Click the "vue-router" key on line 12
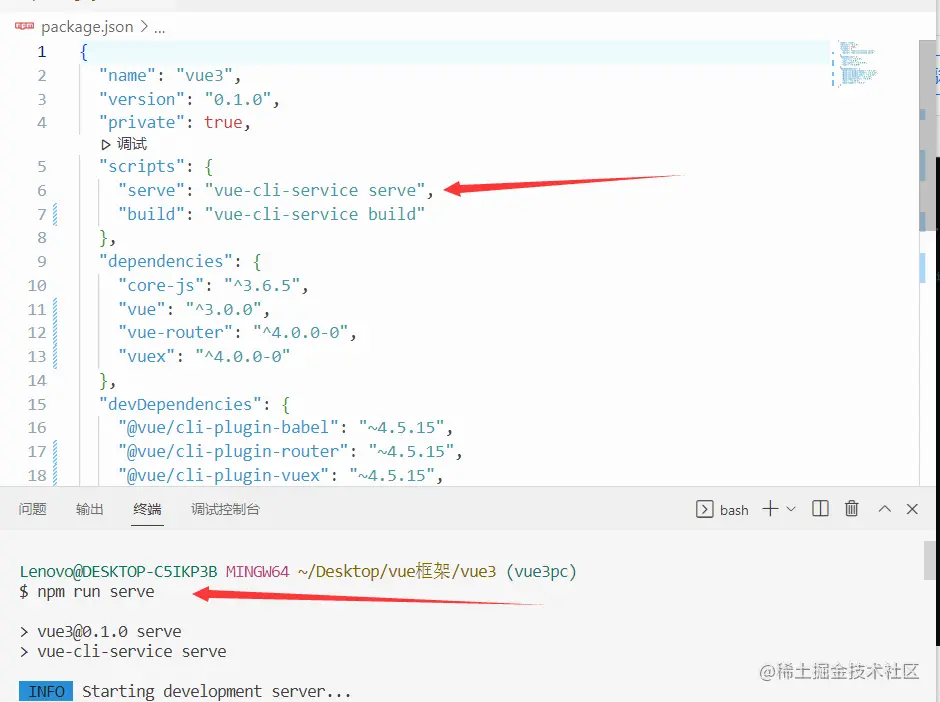Image resolution: width=940 pixels, height=702 pixels. point(175,332)
